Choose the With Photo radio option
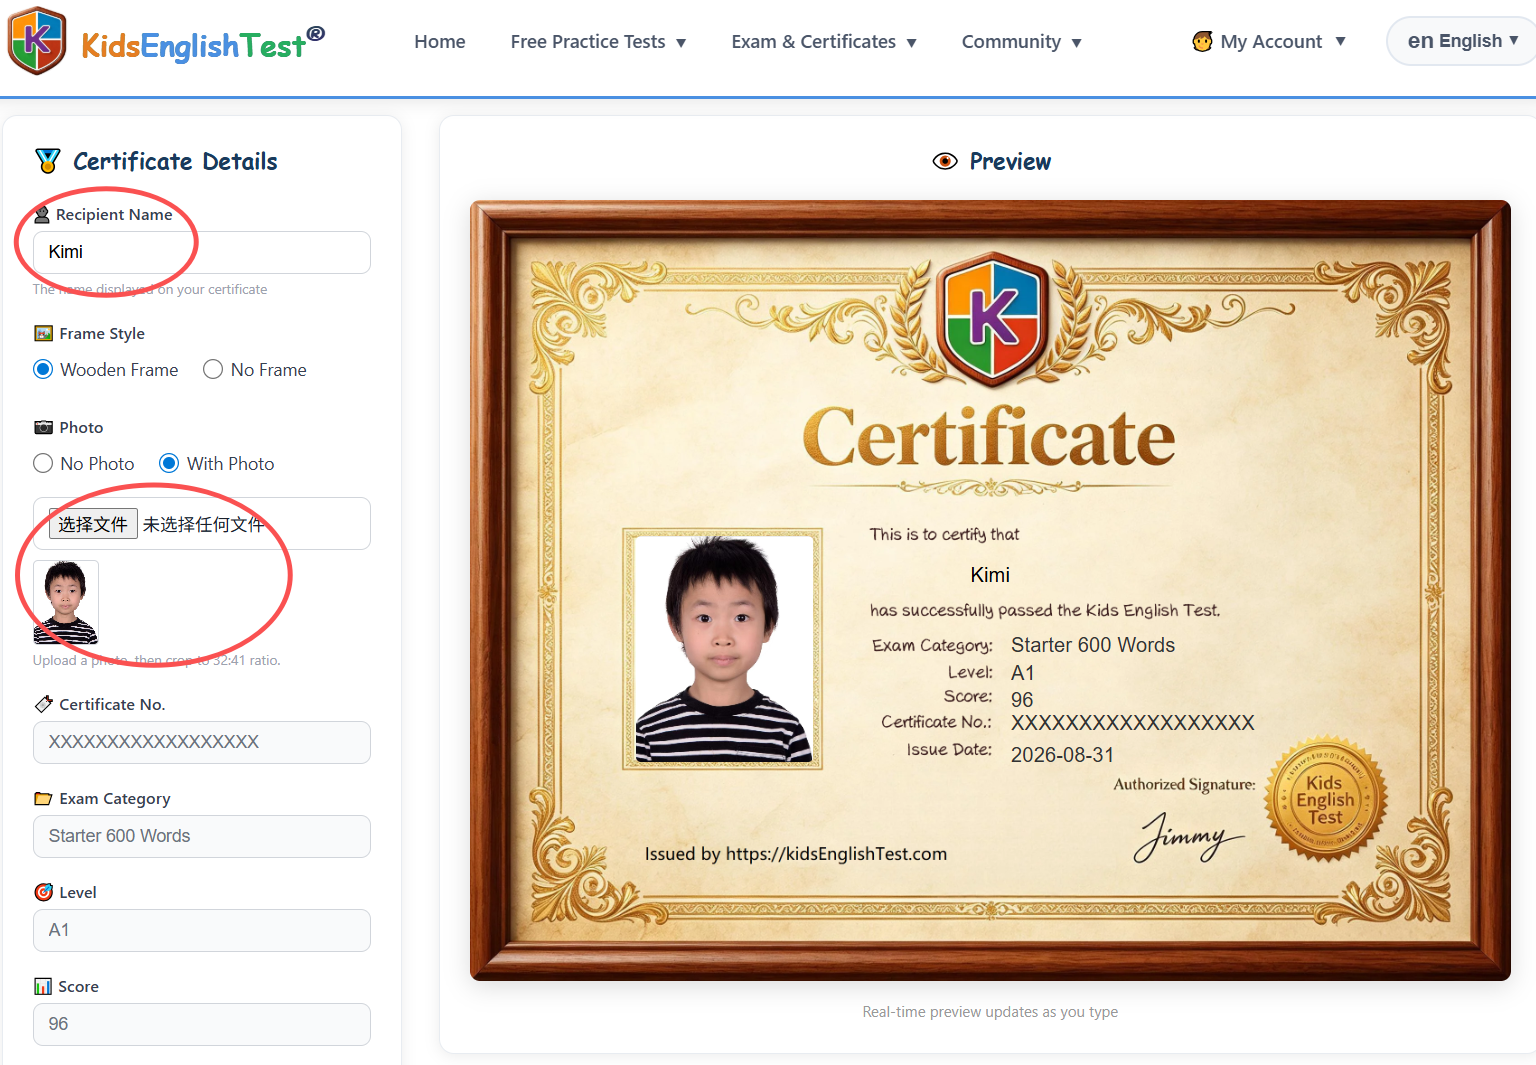Screen dimensions: 1536x1065 tap(169, 463)
